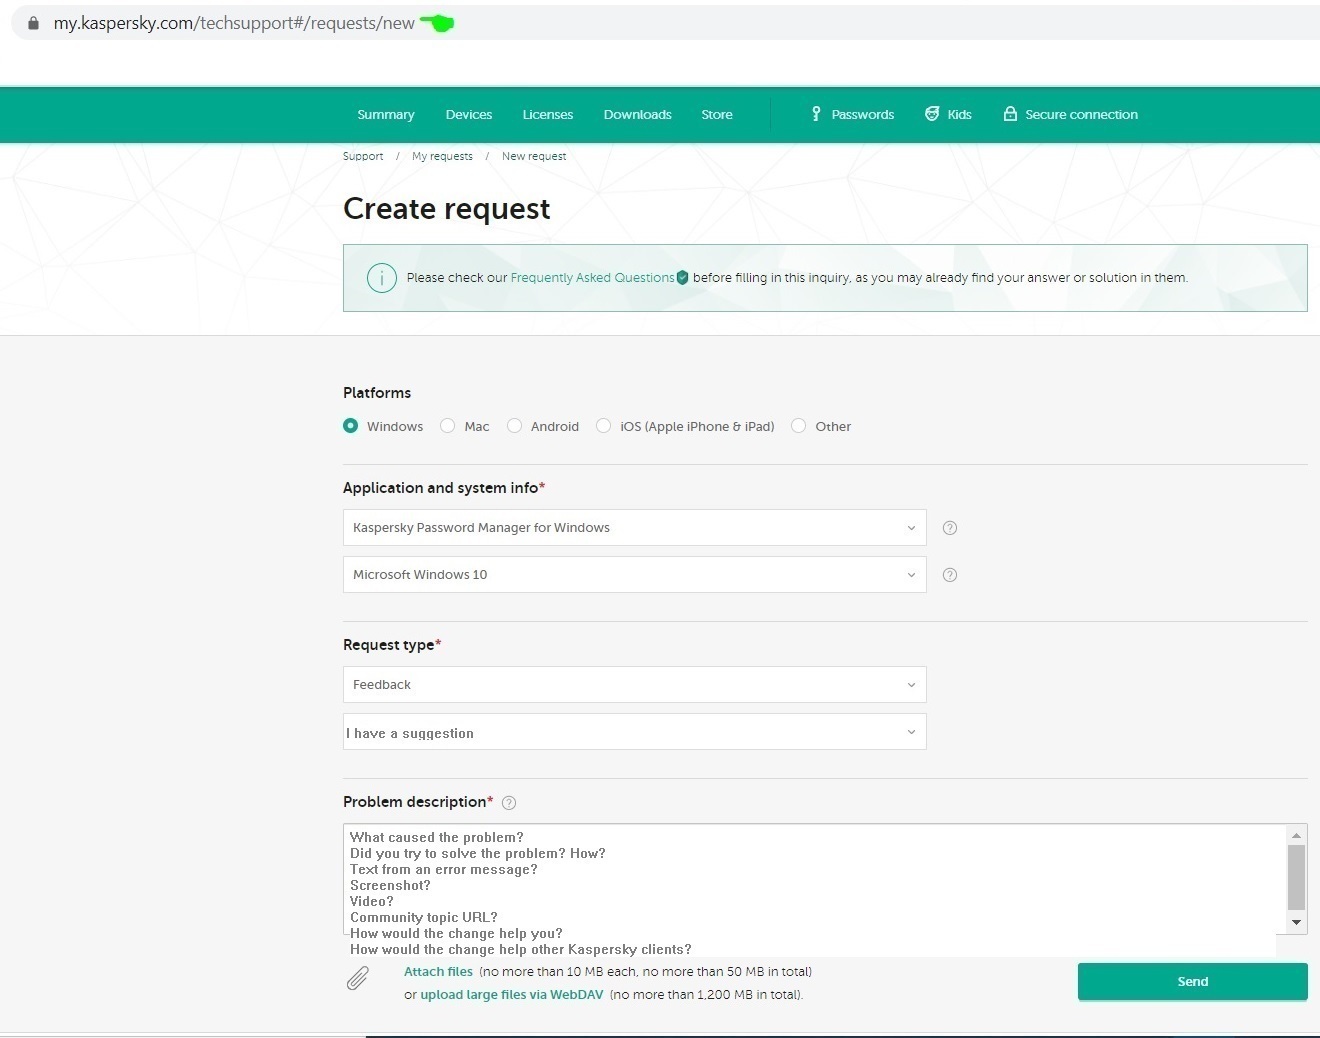Click the description scrollbar up arrow

pyautogui.click(x=1297, y=835)
